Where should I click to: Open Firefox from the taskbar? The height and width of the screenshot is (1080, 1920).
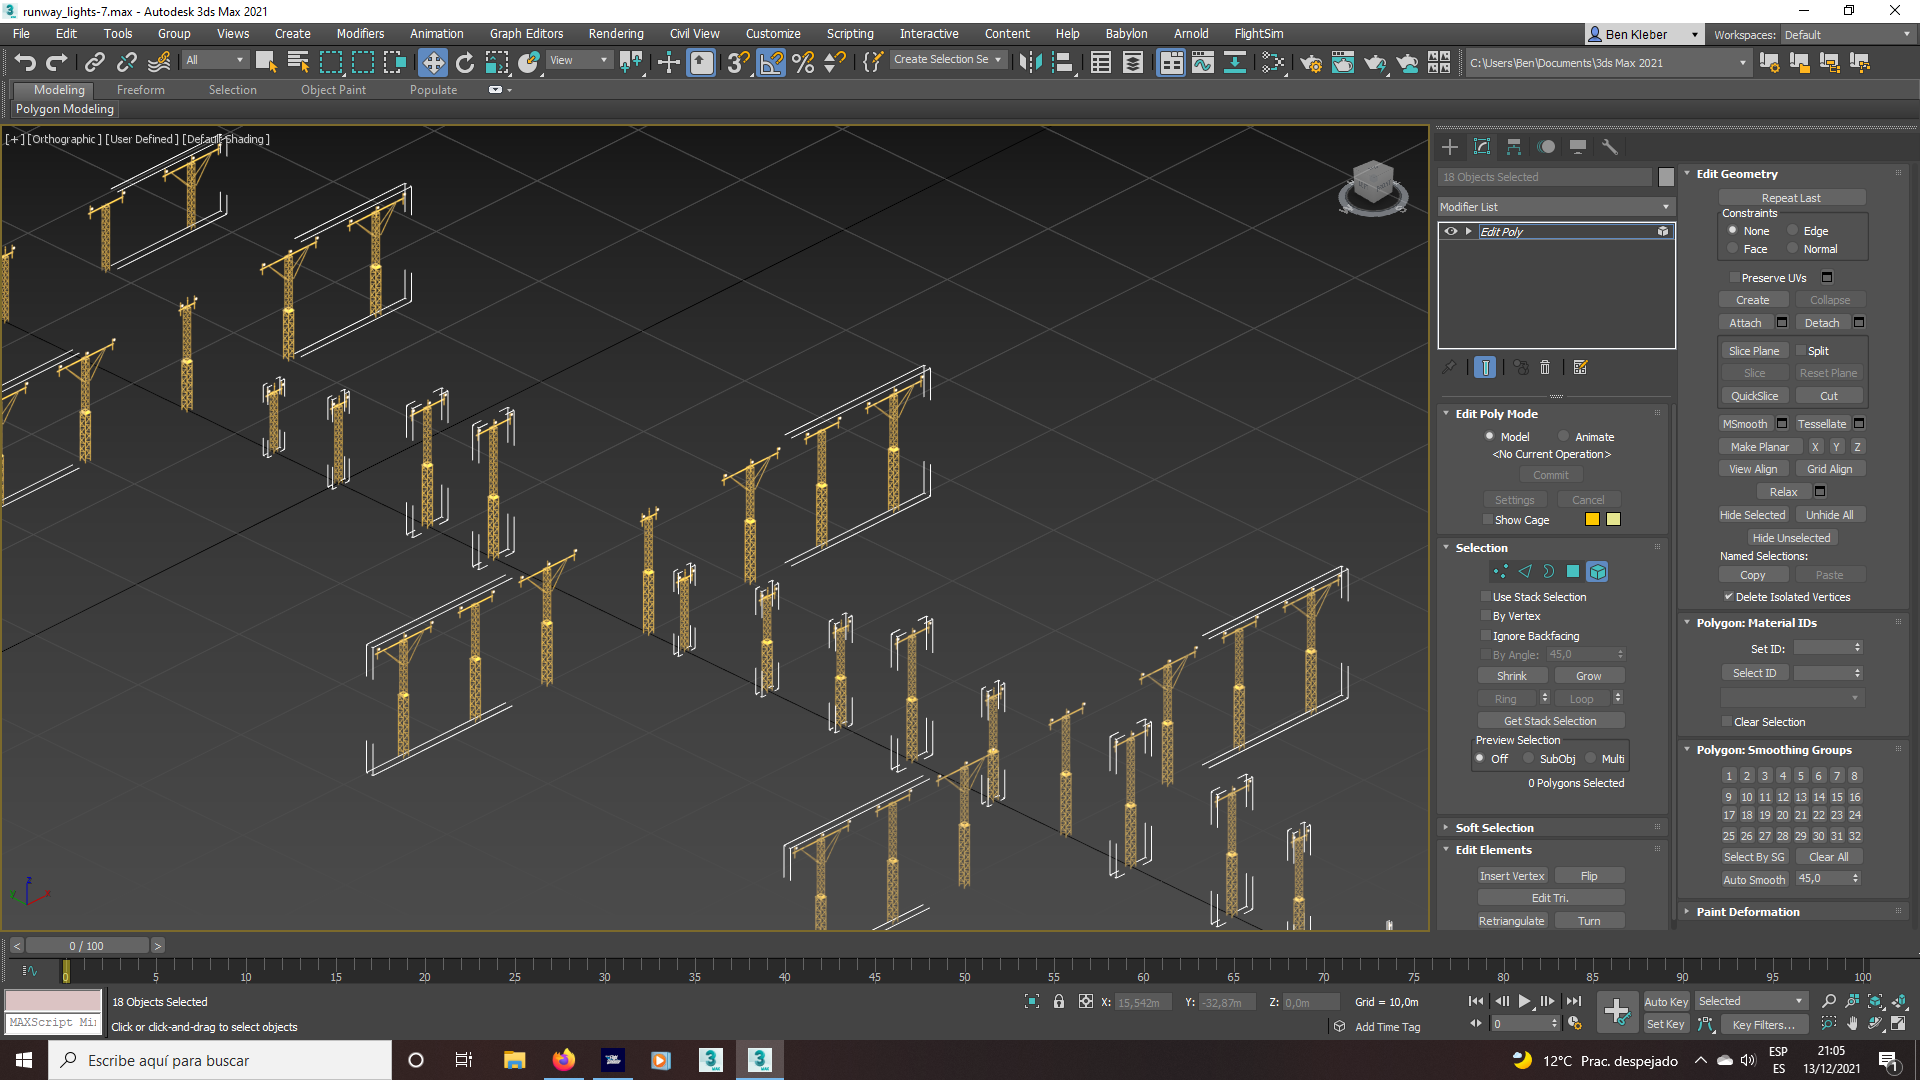tap(563, 1060)
